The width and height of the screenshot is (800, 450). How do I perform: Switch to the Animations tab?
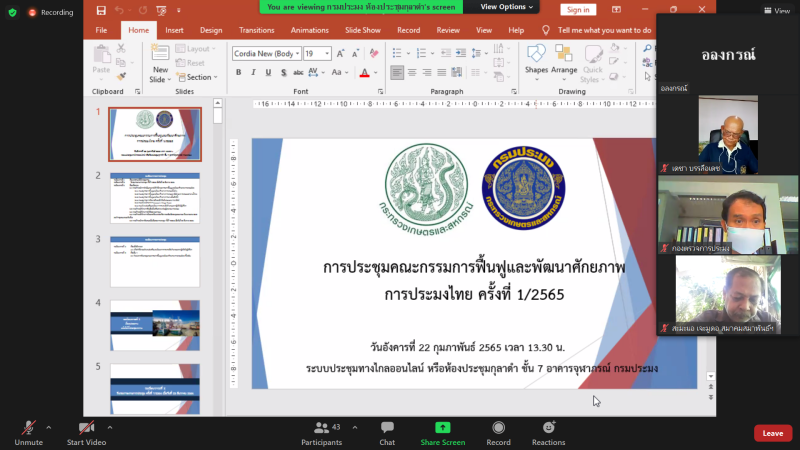pyautogui.click(x=309, y=30)
